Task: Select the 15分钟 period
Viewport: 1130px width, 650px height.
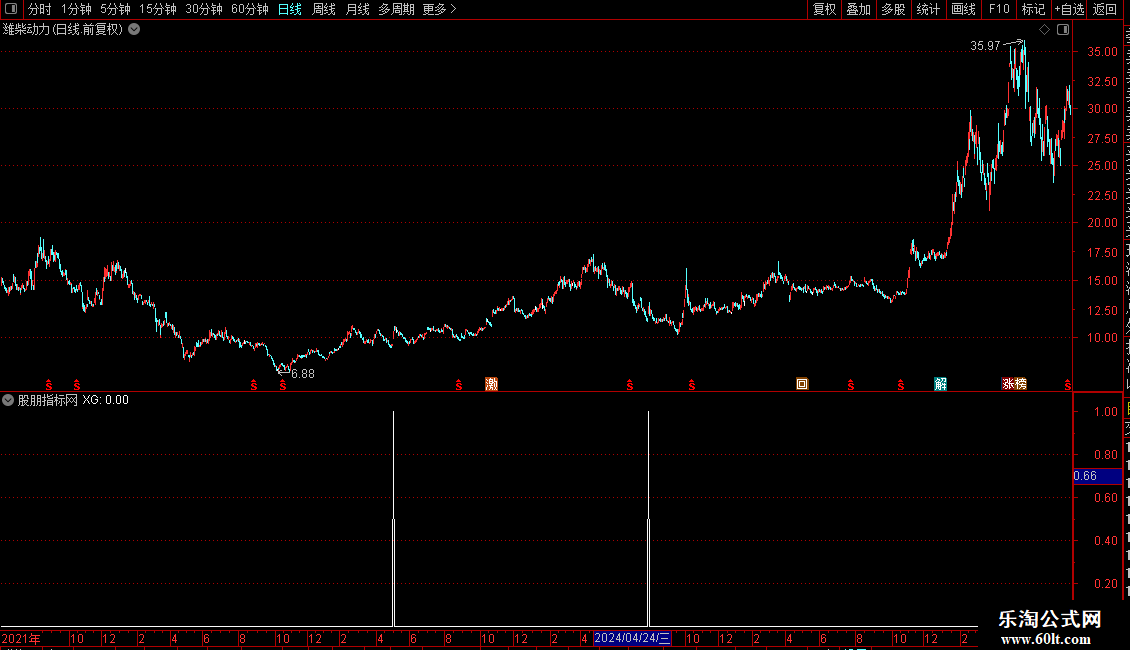Action: pos(158,9)
